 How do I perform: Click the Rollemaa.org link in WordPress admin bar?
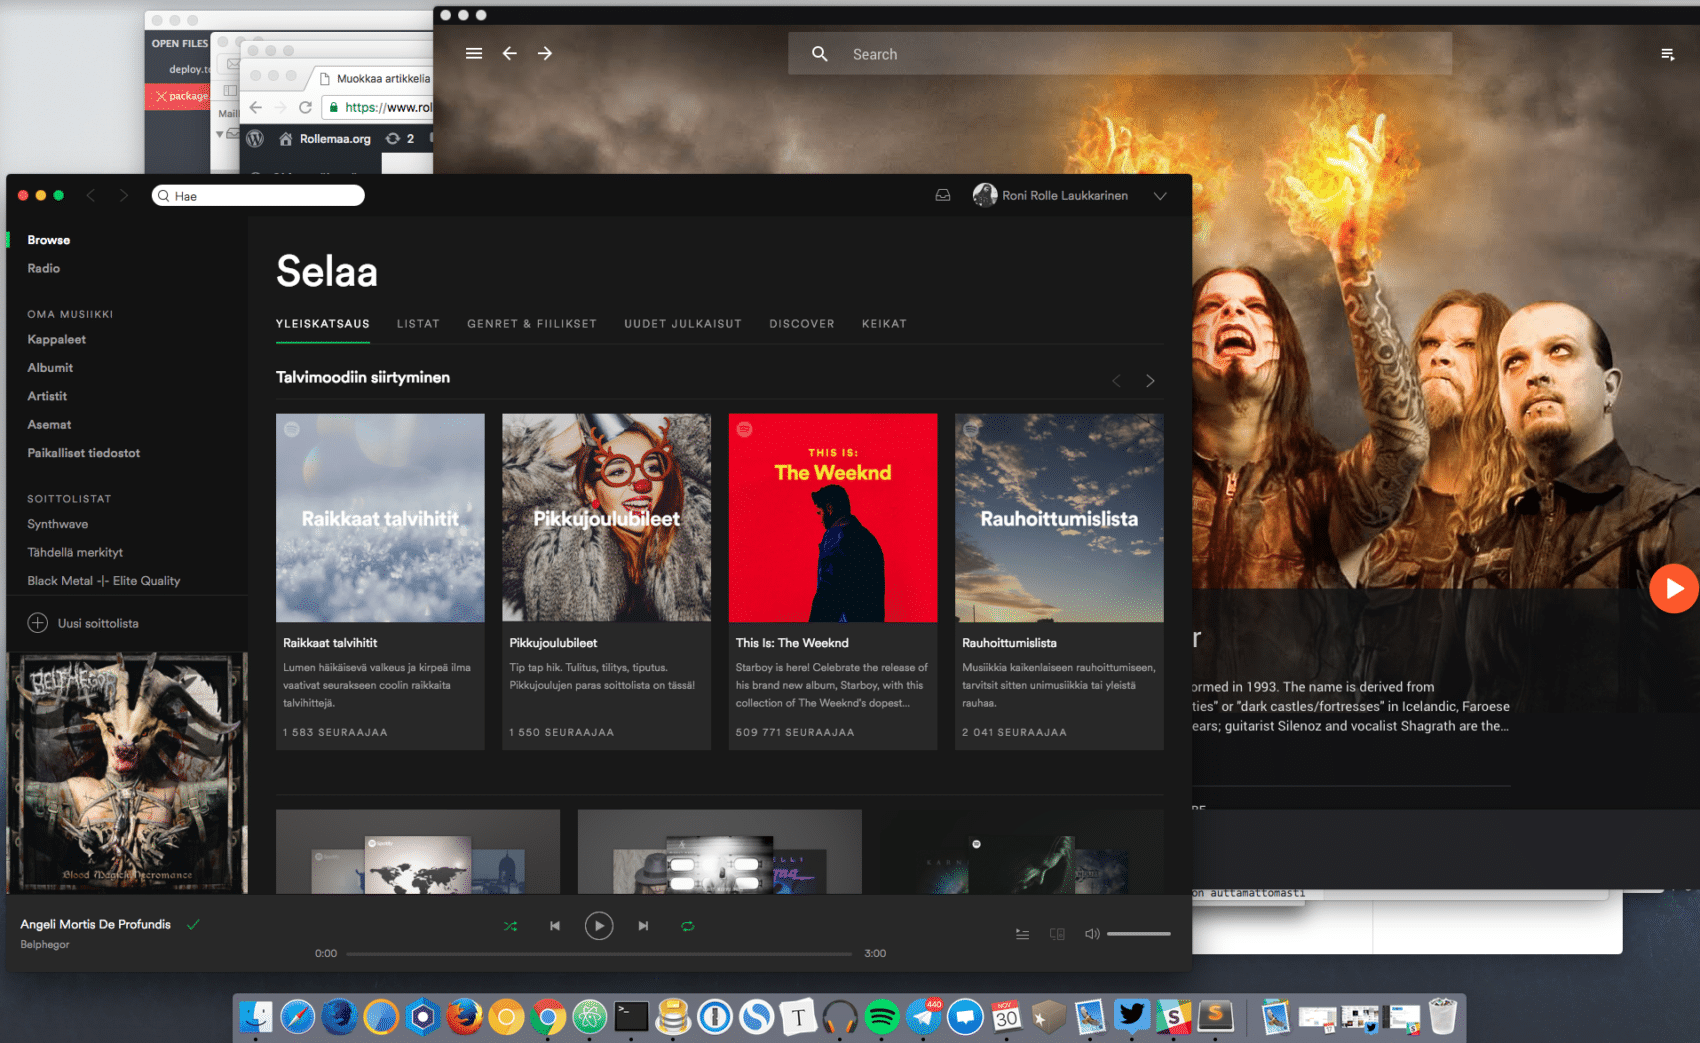[x=334, y=139]
